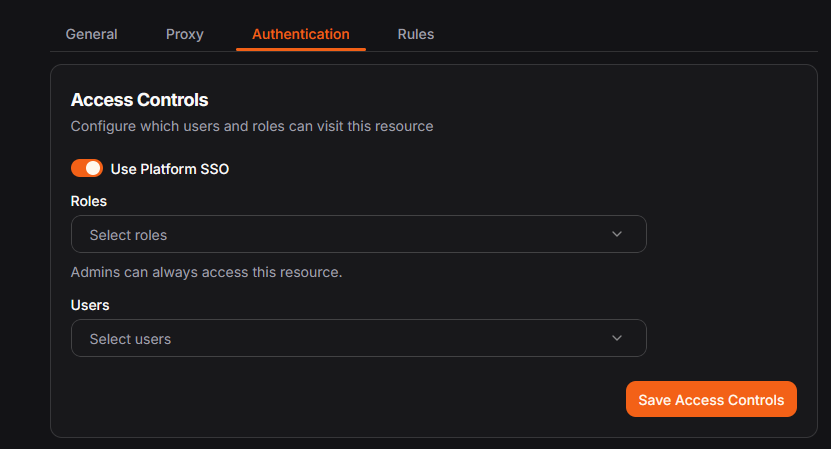This screenshot has width=831, height=449.
Task: Click the 'Select users' placeholder text
Action: click(130, 339)
